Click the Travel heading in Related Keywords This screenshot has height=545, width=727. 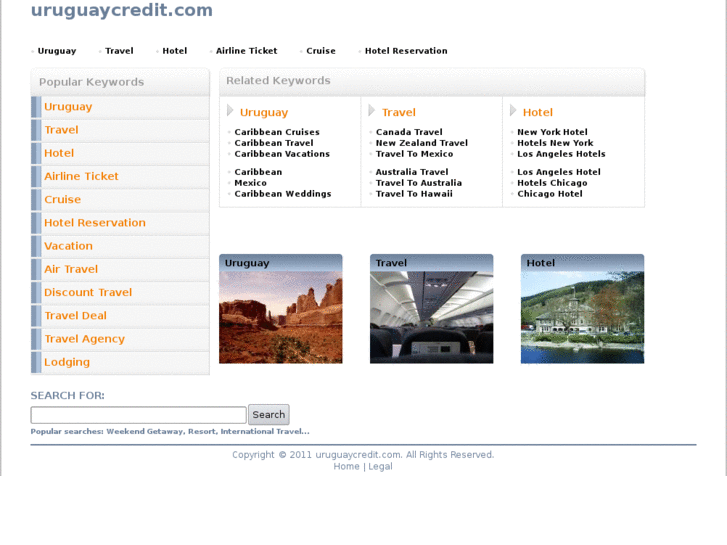coord(399,112)
